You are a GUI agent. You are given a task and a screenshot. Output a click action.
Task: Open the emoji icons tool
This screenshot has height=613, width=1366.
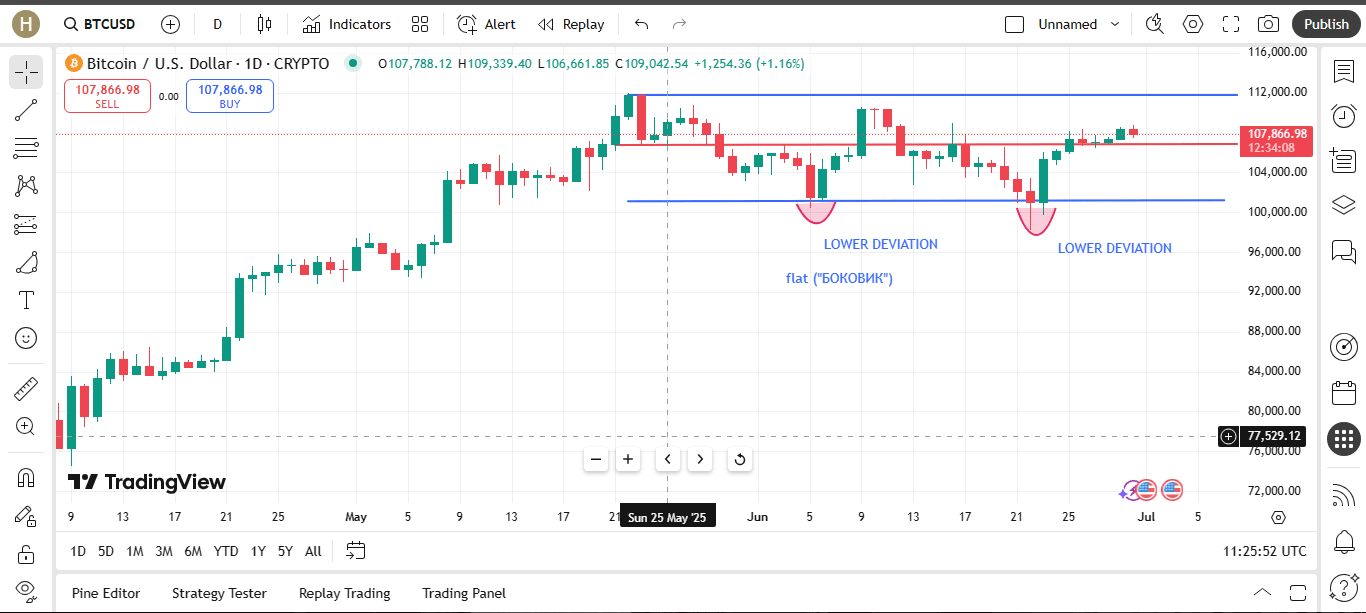26,338
